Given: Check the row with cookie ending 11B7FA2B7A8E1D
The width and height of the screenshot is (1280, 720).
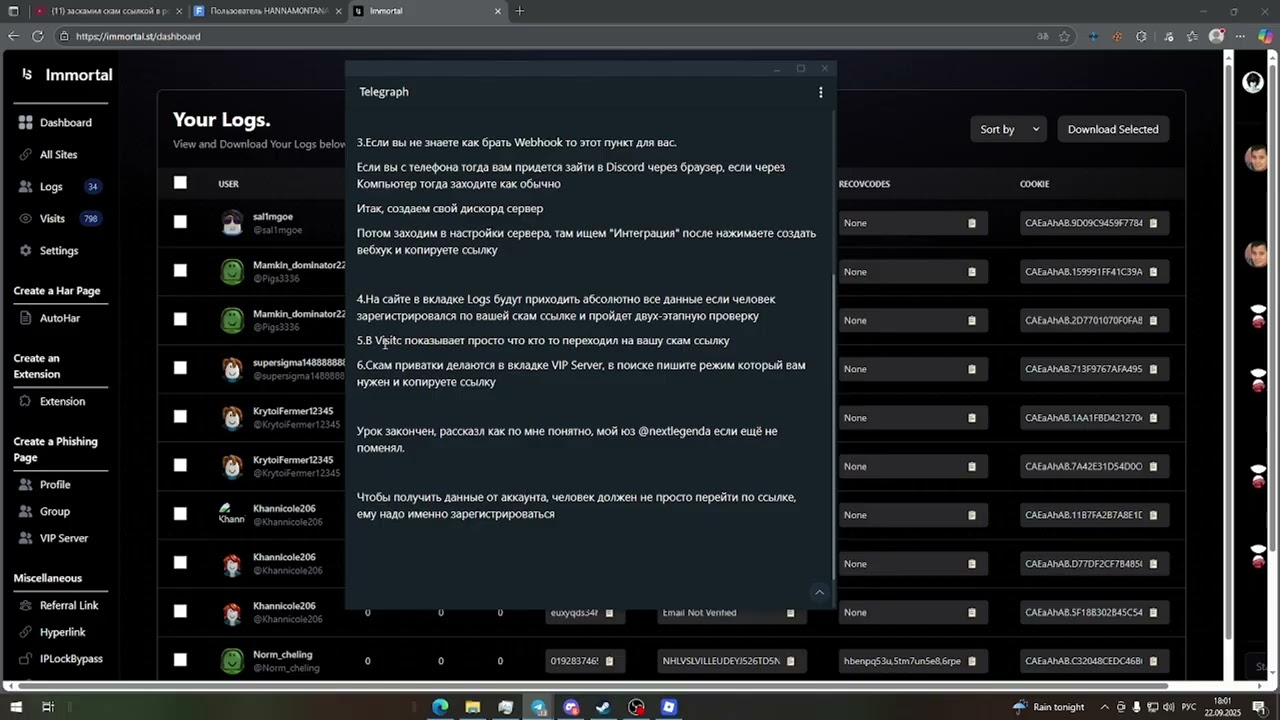Looking at the screenshot, I should (x=180, y=514).
